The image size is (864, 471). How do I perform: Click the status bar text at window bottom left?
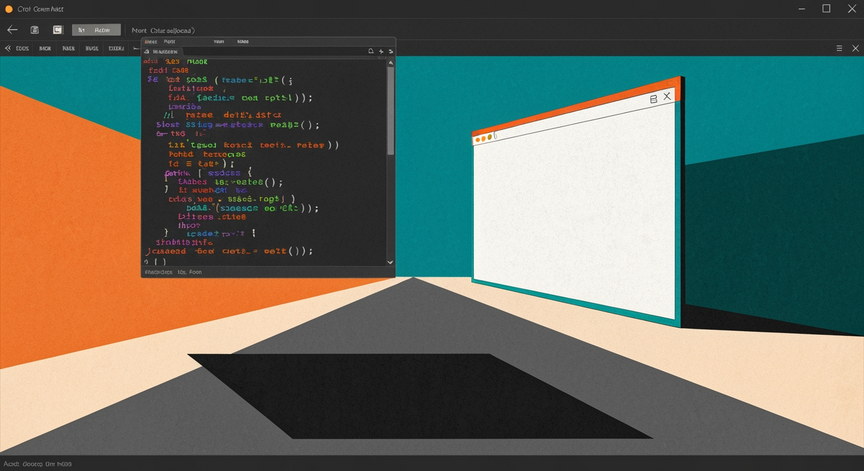point(37,464)
